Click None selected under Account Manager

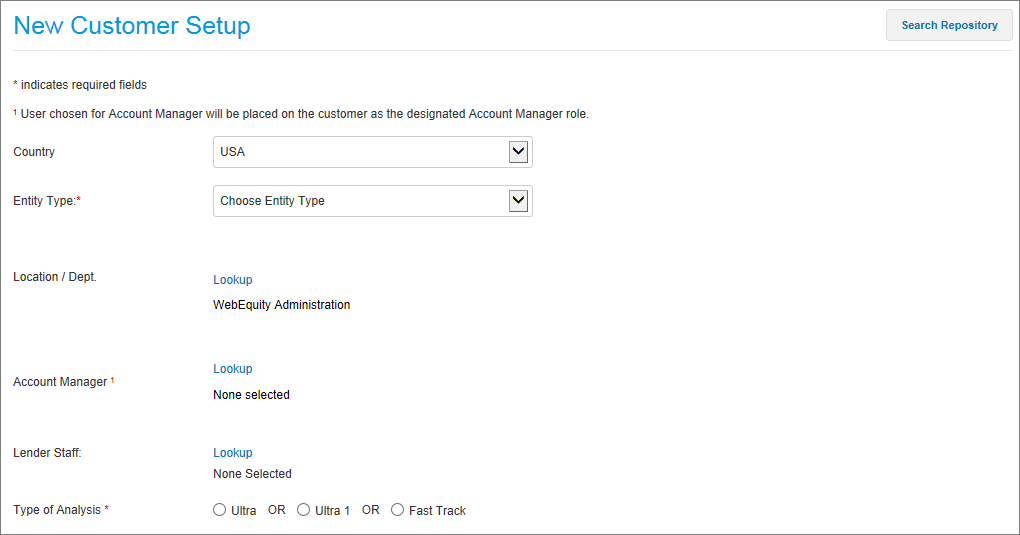pyautogui.click(x=251, y=395)
